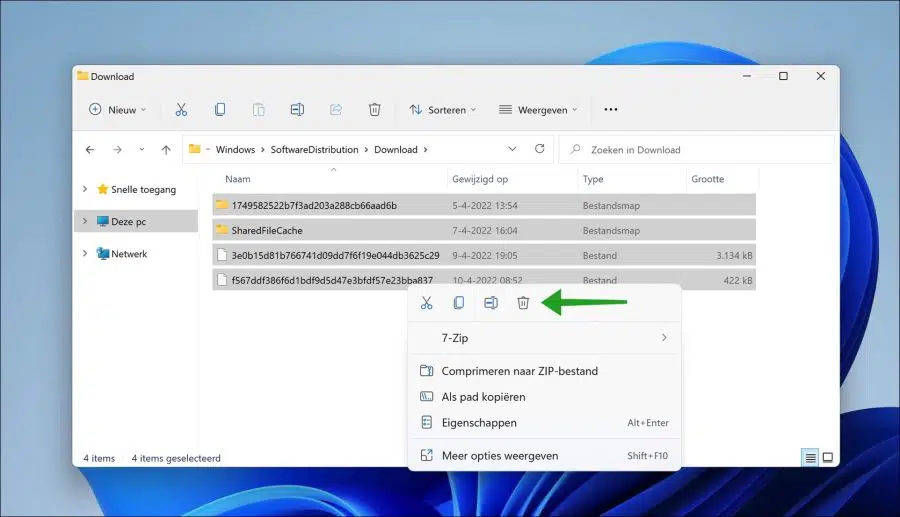Click the folder icon in address bar
Screen dimensions: 900x517
point(195,149)
